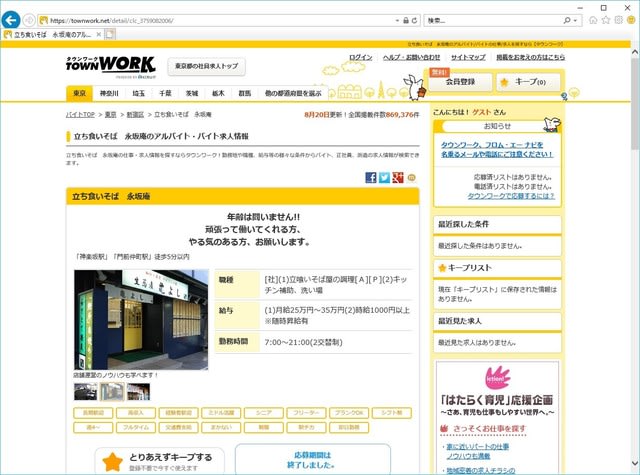This screenshot has width=640, height=475.
Task: Click the round icon right of Google+
Action: tap(411, 177)
